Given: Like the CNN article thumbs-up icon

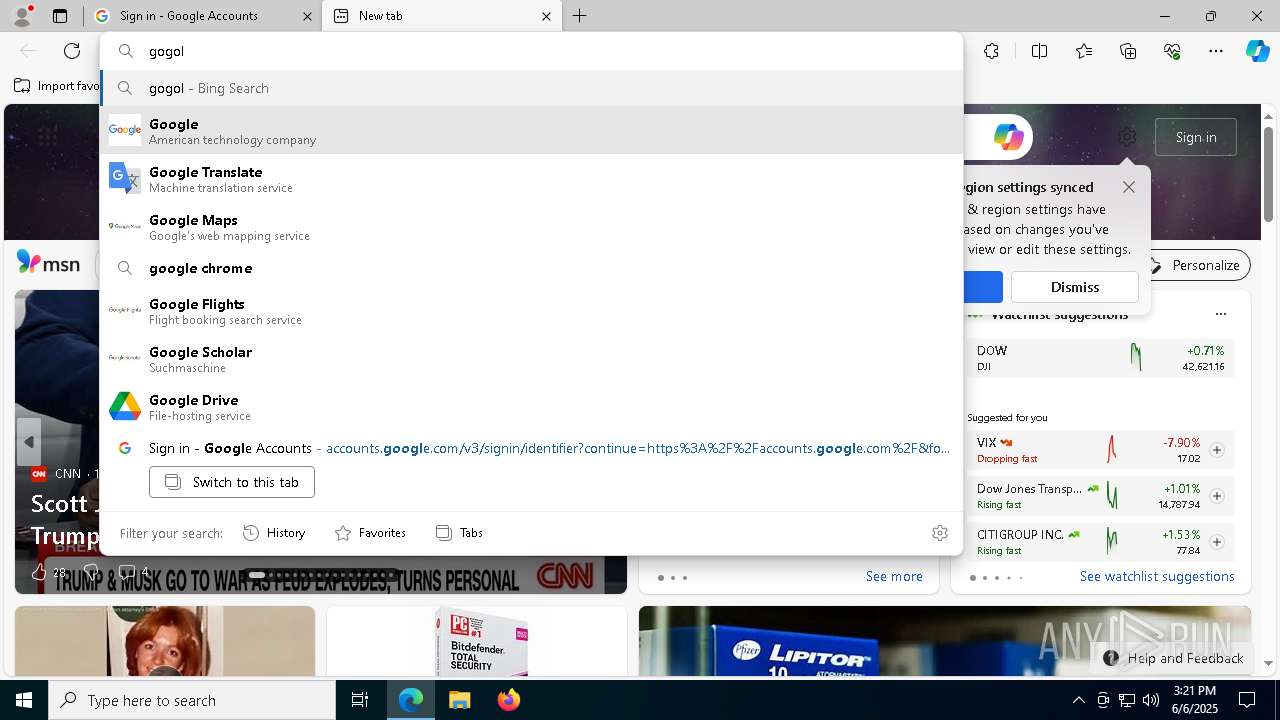Looking at the screenshot, I should tap(39, 572).
